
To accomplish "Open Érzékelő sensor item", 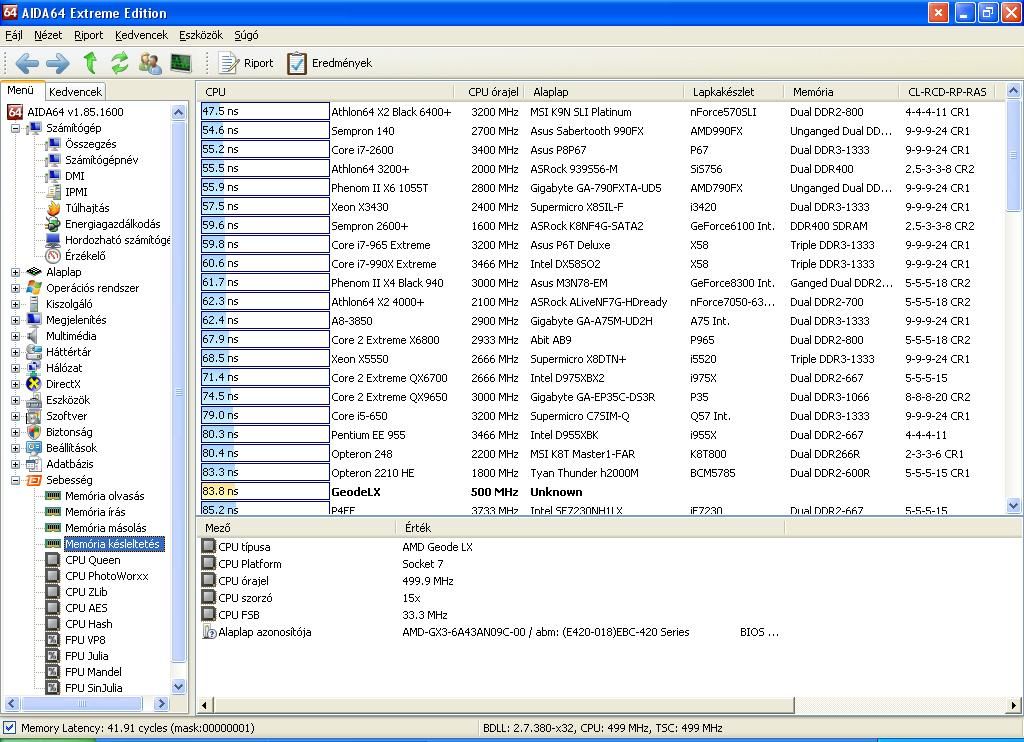I will (85, 256).
